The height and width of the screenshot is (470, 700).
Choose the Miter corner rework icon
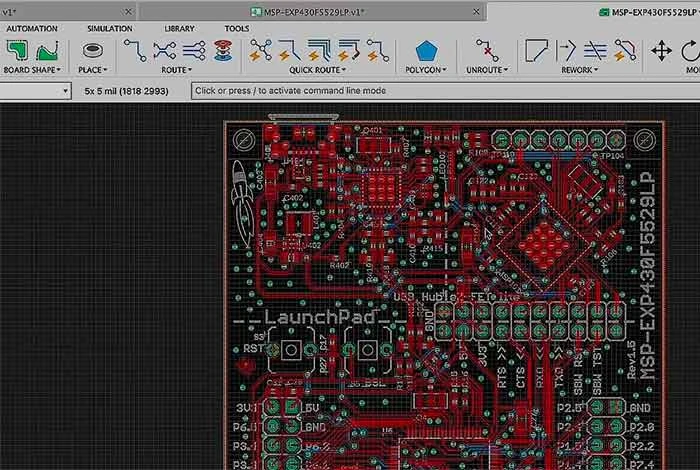click(536, 50)
